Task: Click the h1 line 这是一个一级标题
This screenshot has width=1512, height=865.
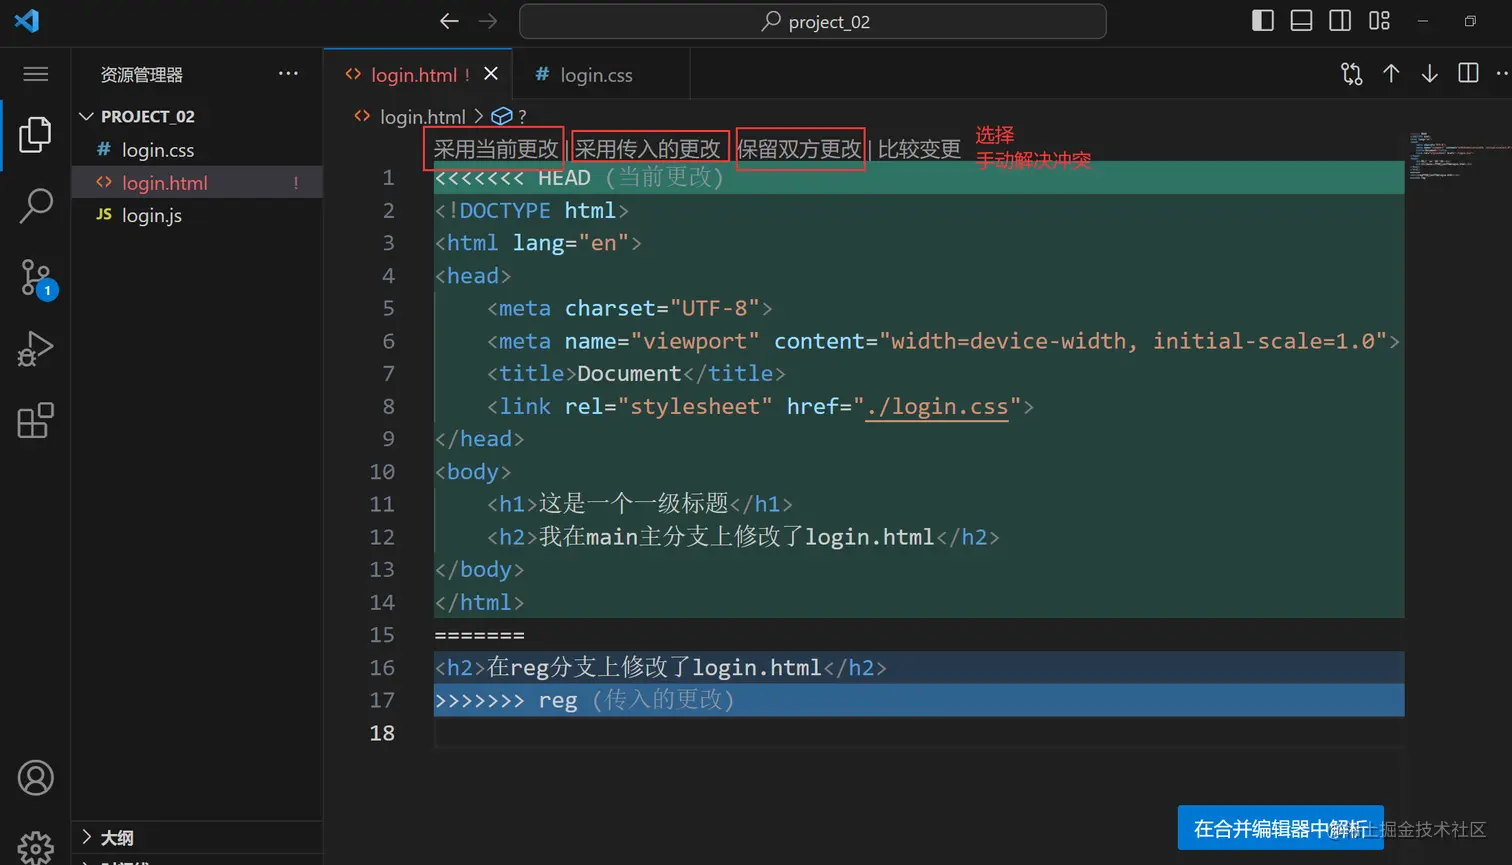Action: pos(919,504)
